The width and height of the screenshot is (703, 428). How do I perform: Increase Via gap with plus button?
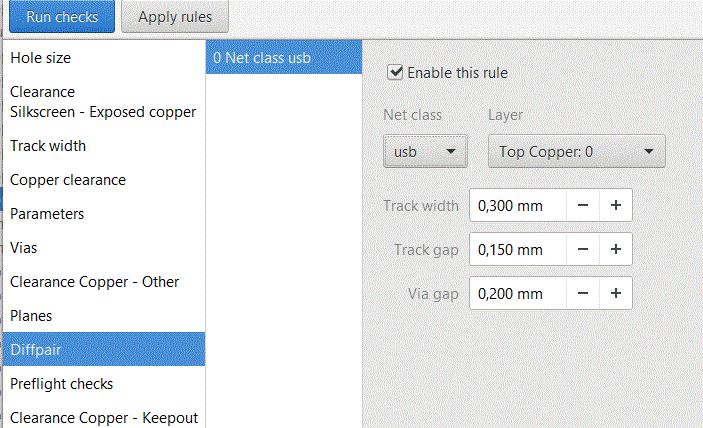[x=616, y=294]
